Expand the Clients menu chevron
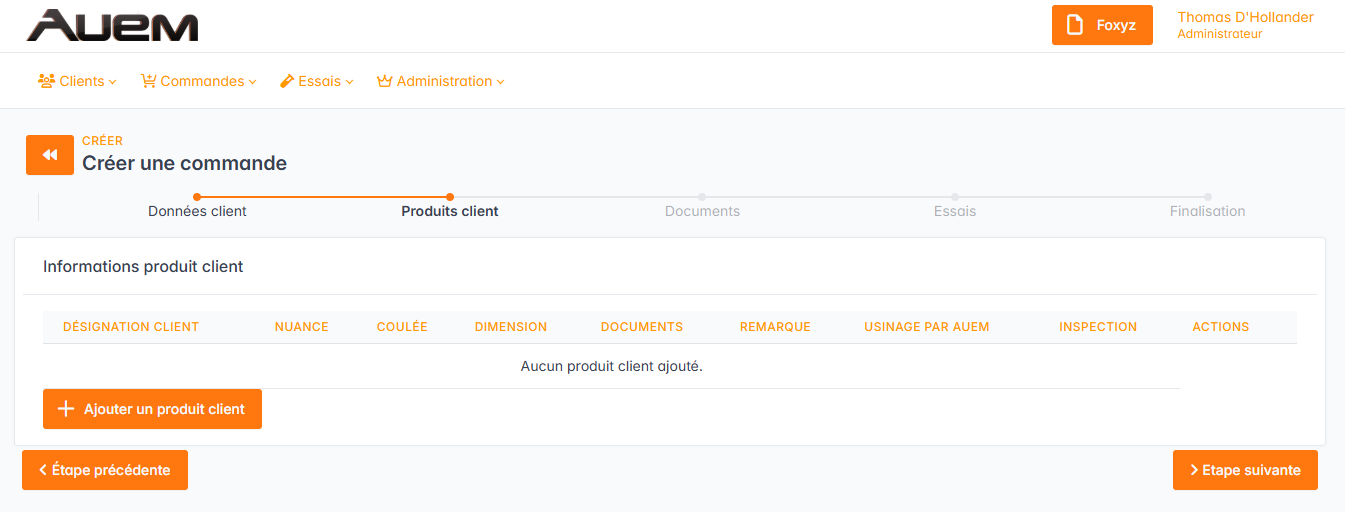The height and width of the screenshot is (512, 1345). 113,82
